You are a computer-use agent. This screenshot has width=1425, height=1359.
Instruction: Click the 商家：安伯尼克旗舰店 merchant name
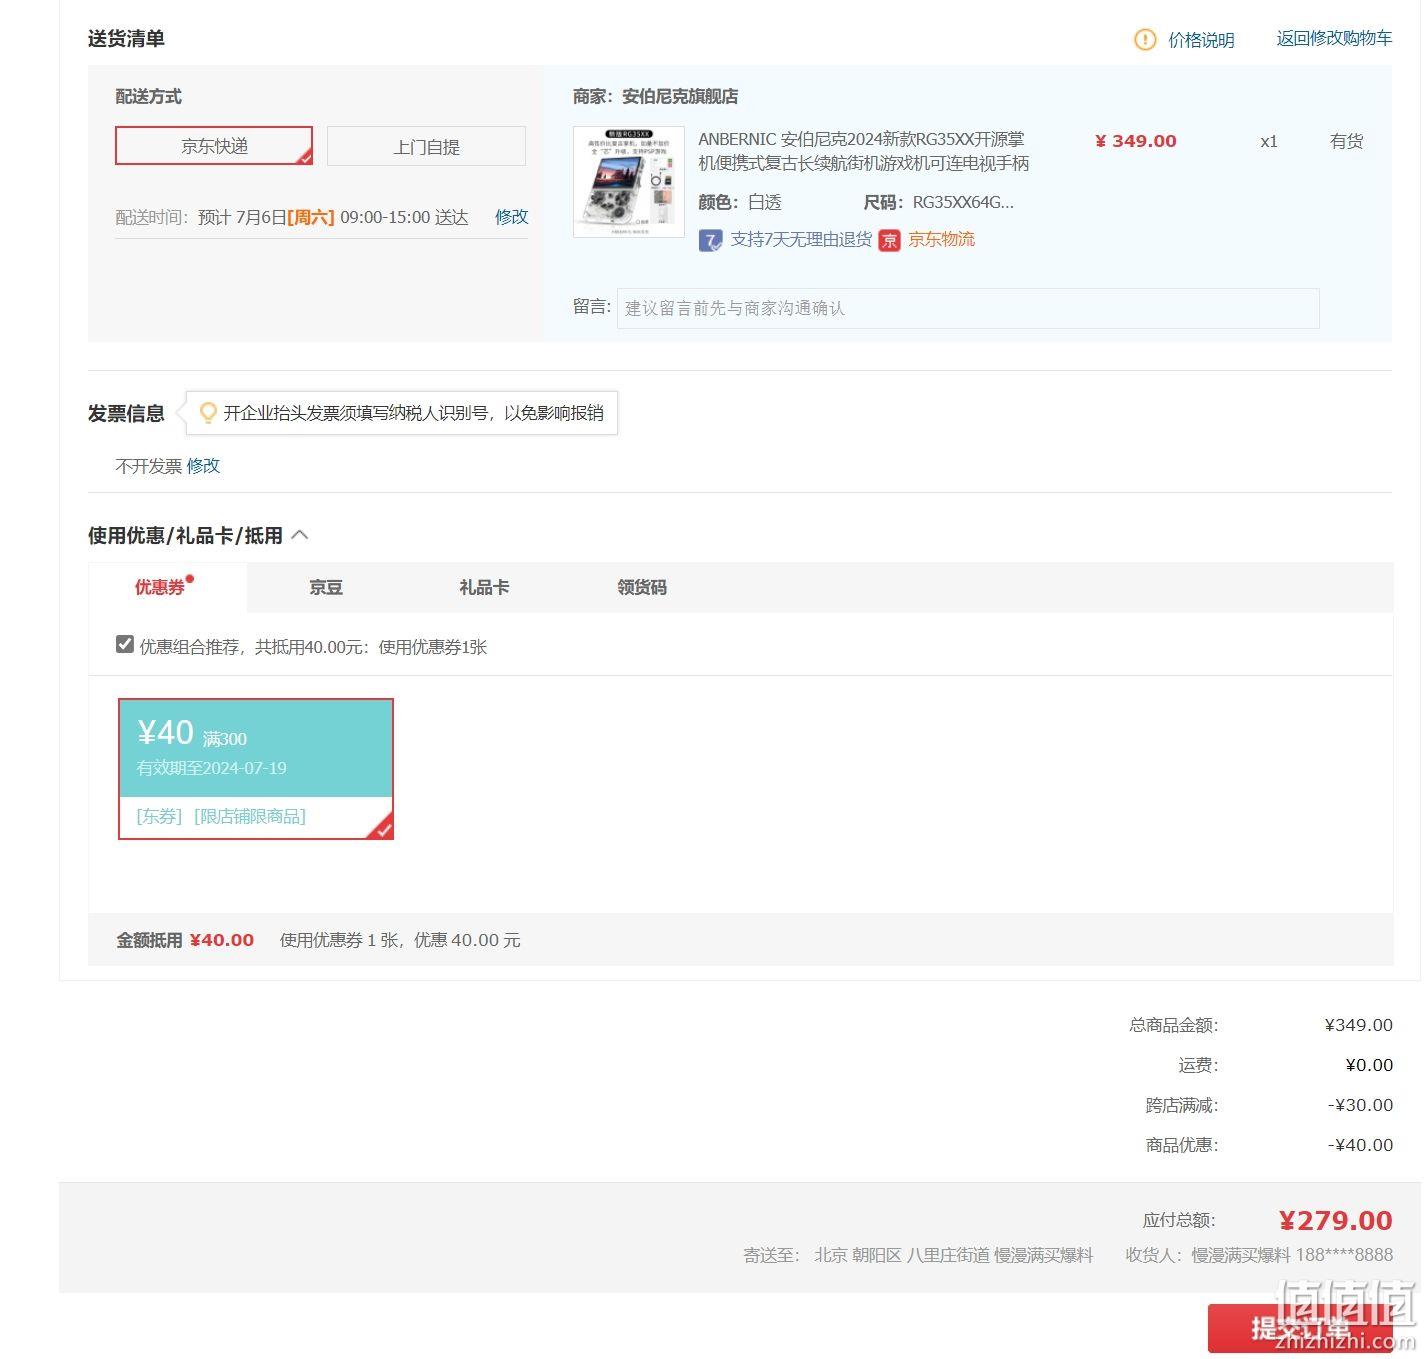coord(656,97)
